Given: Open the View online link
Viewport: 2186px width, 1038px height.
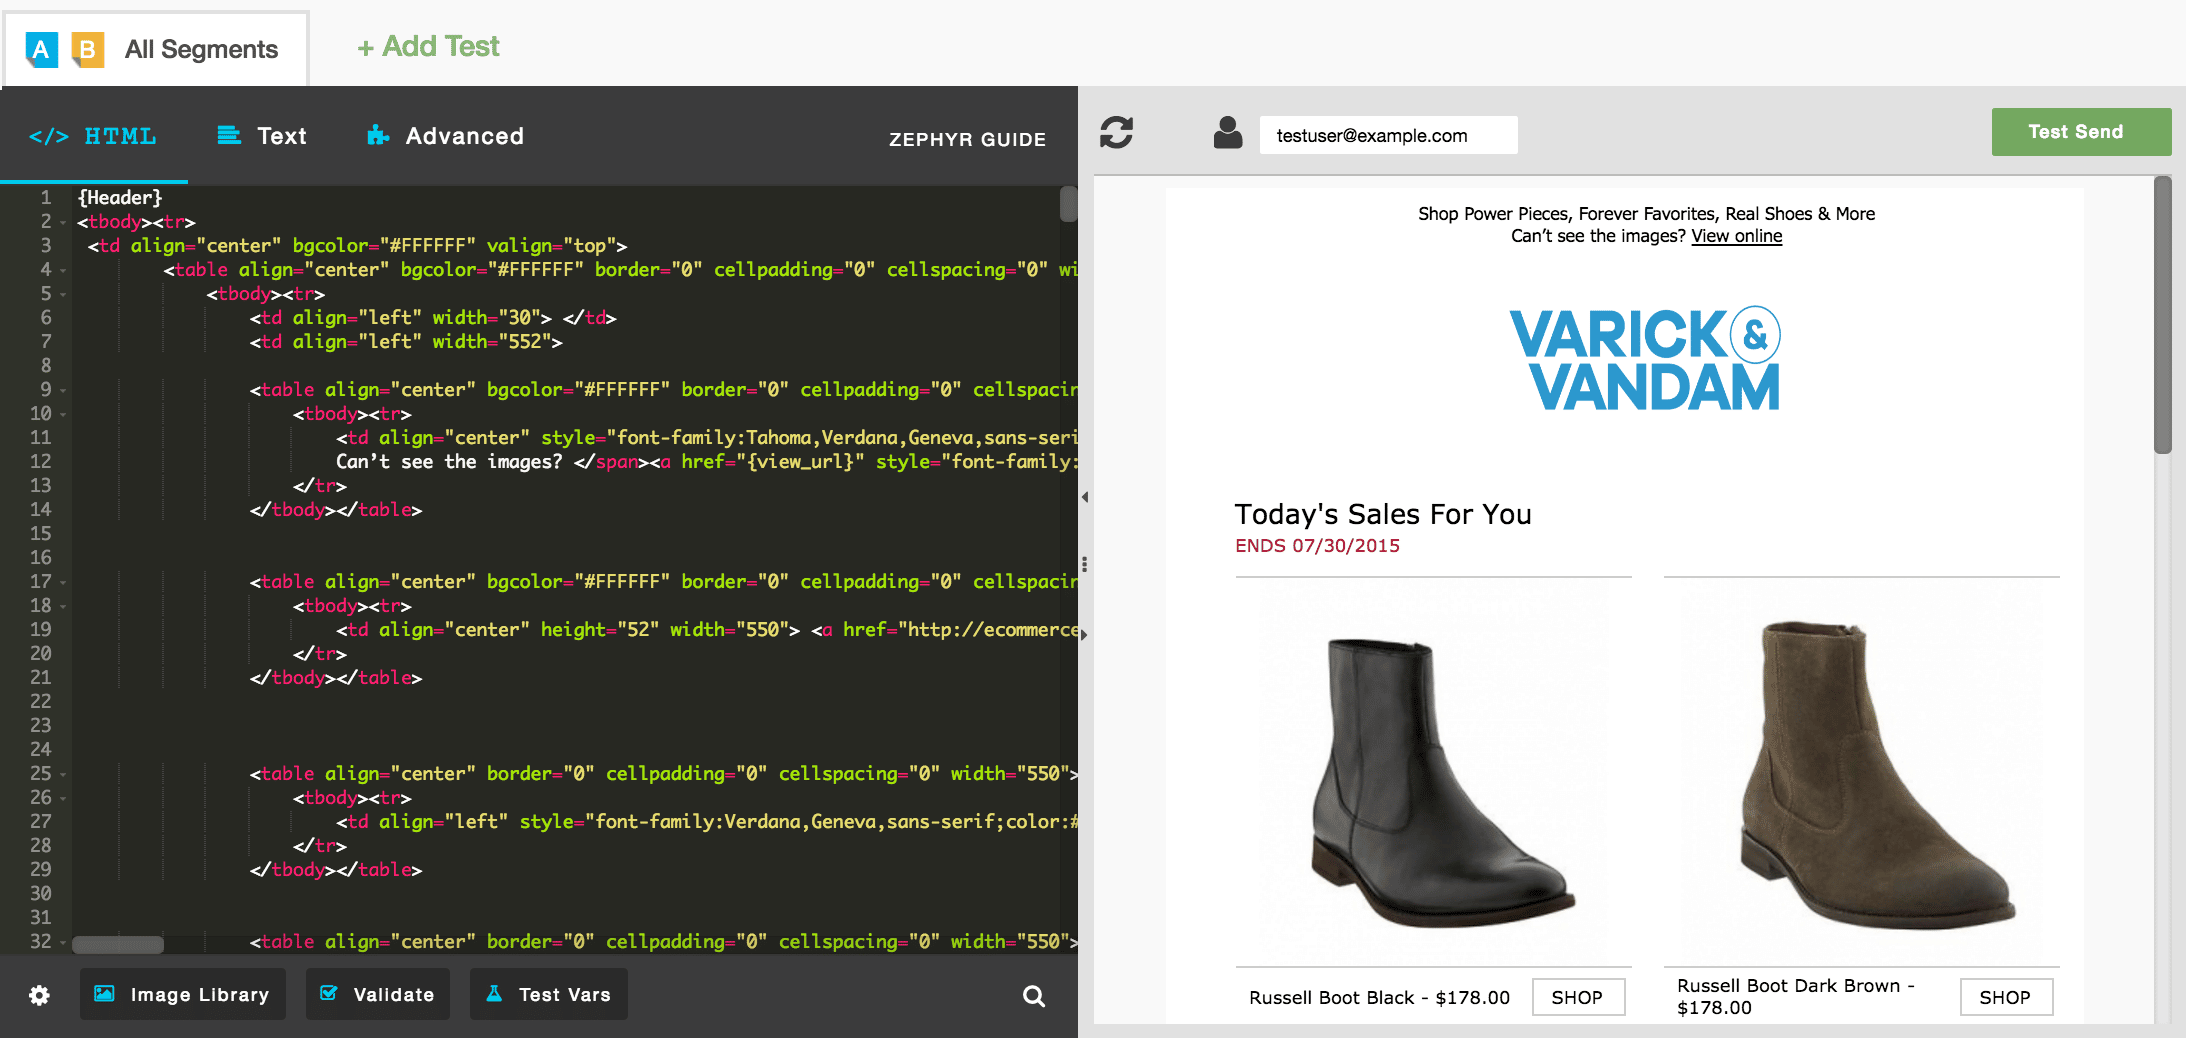Looking at the screenshot, I should (1736, 236).
